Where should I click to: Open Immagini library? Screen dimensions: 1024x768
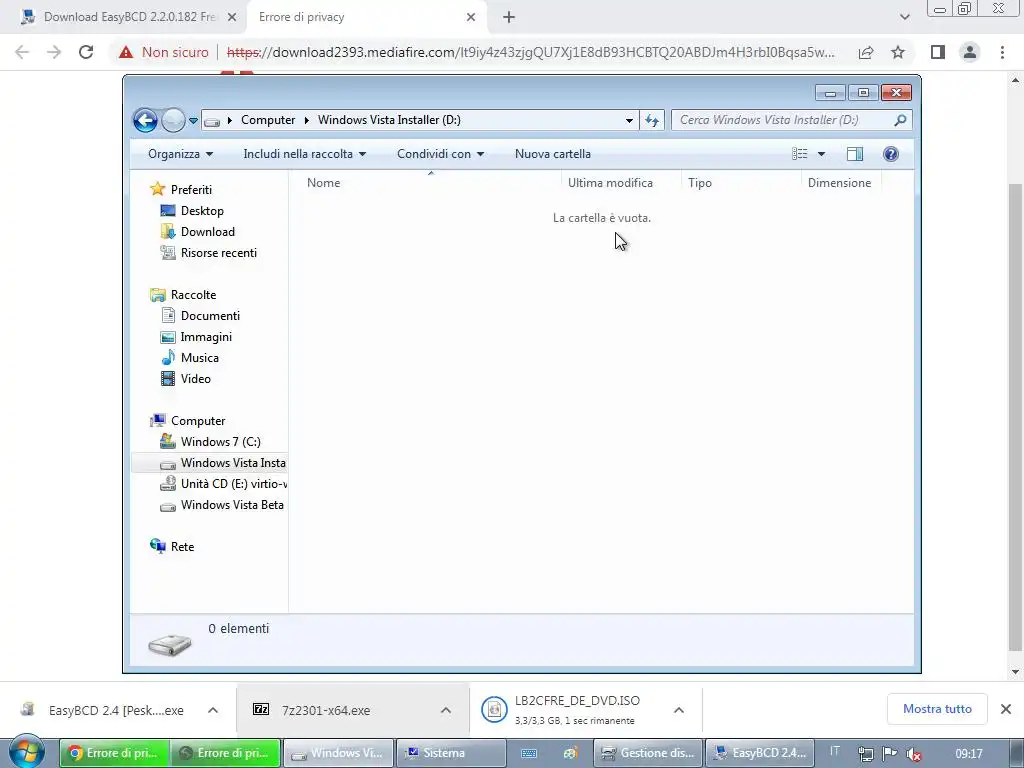point(206,337)
